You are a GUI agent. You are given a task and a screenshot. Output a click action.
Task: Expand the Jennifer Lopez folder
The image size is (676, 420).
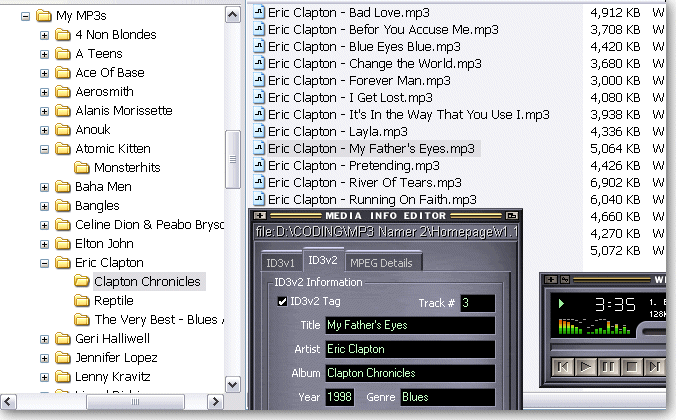coord(44,358)
